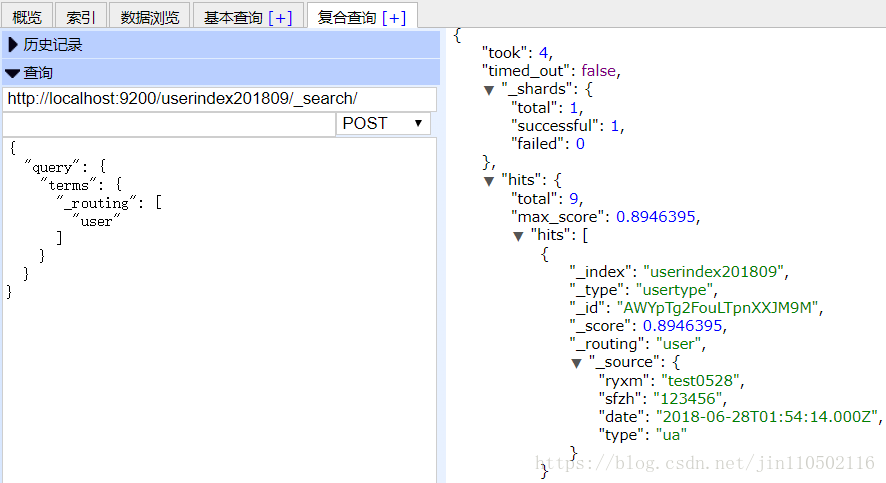The height and width of the screenshot is (483, 886).
Task: Collapse the inner "hits" array node
Action: [x=518, y=236]
